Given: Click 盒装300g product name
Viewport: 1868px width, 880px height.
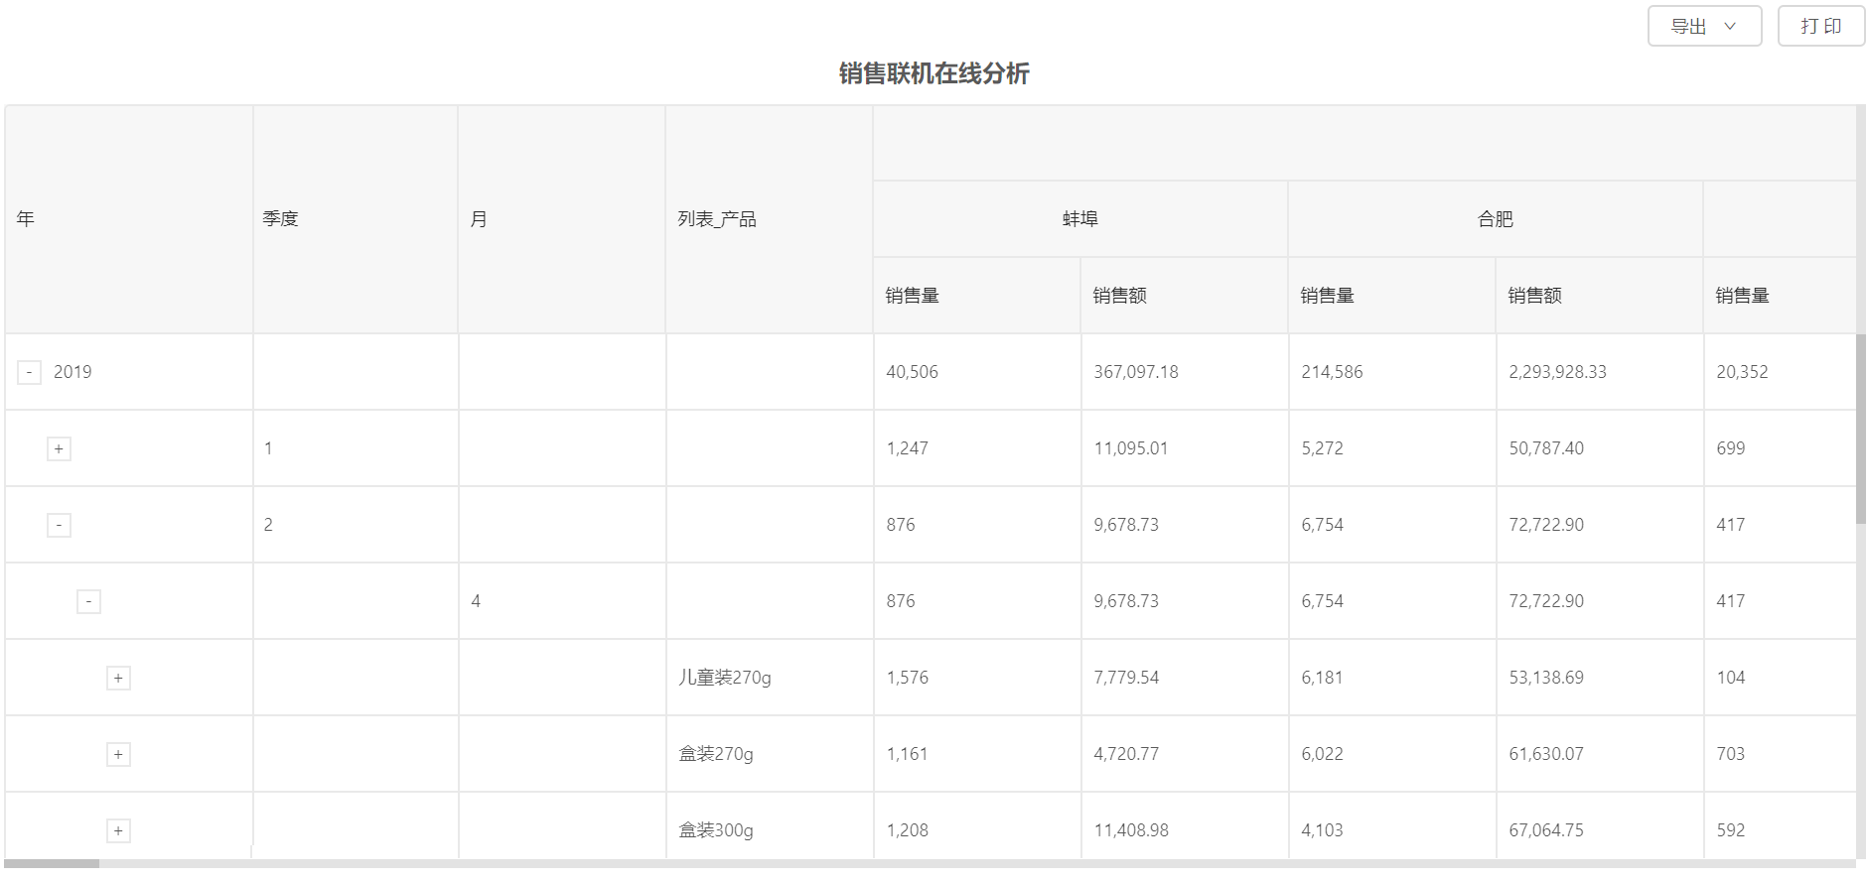Looking at the screenshot, I should pyautogui.click(x=716, y=831).
